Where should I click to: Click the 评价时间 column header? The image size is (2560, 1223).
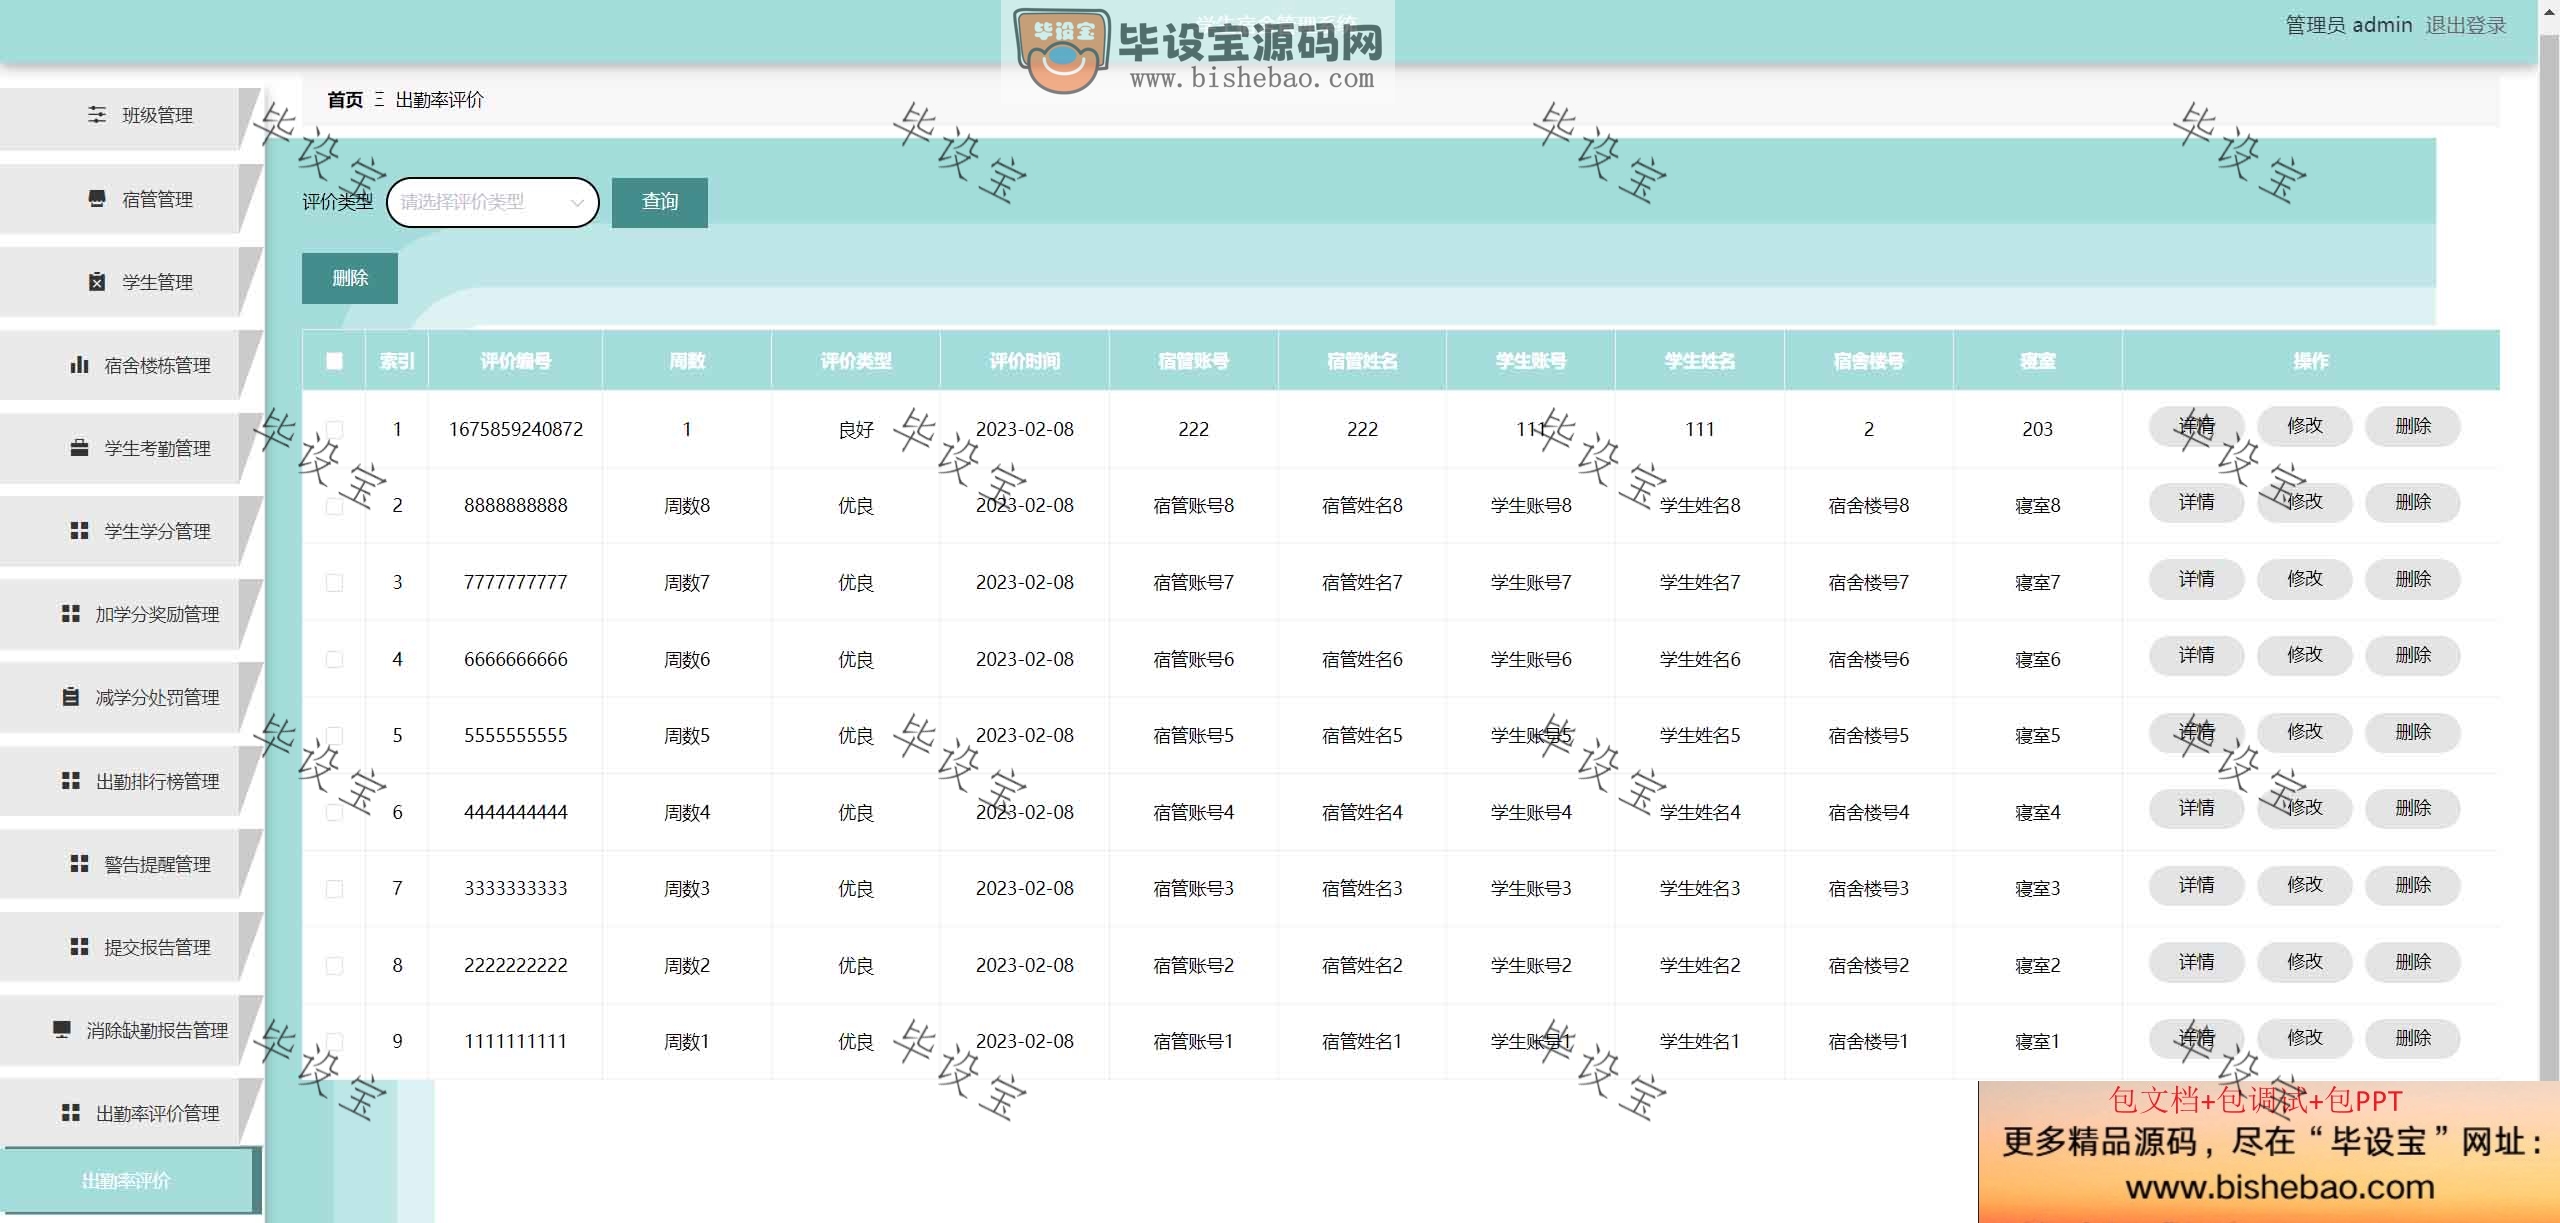point(1024,361)
